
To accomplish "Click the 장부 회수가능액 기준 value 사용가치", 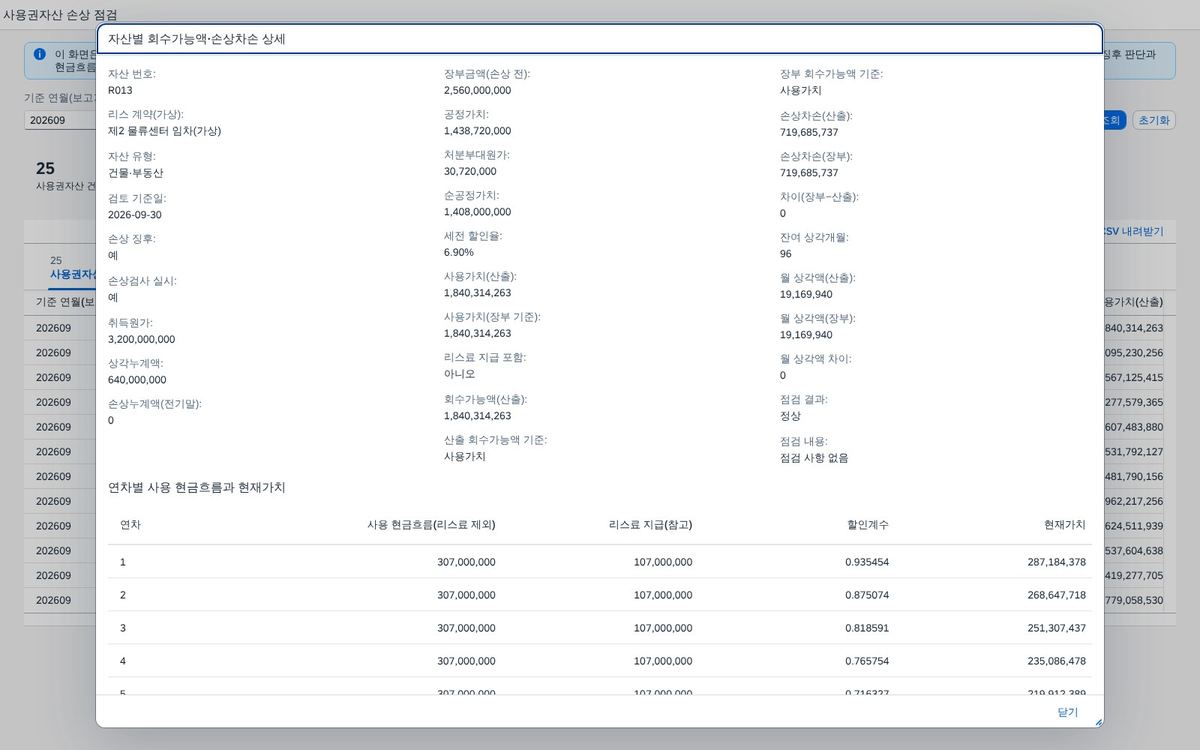I will point(801,90).
